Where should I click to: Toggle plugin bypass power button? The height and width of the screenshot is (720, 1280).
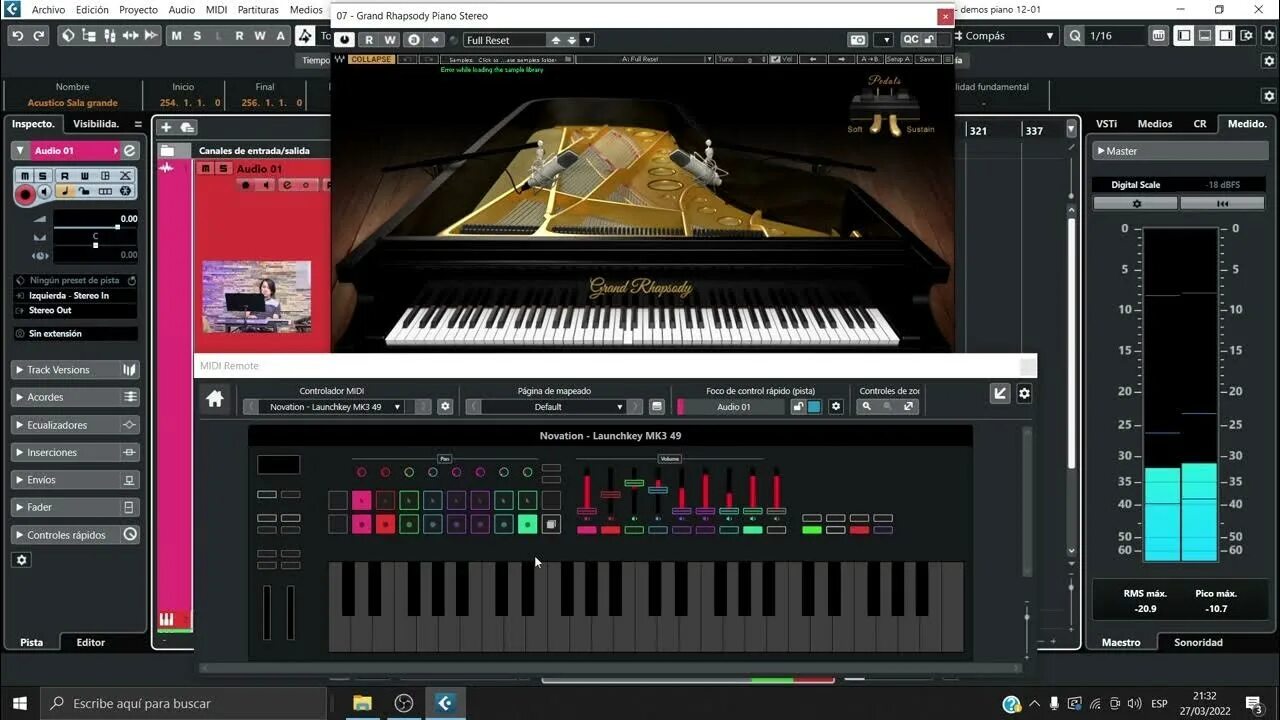pyautogui.click(x=345, y=40)
